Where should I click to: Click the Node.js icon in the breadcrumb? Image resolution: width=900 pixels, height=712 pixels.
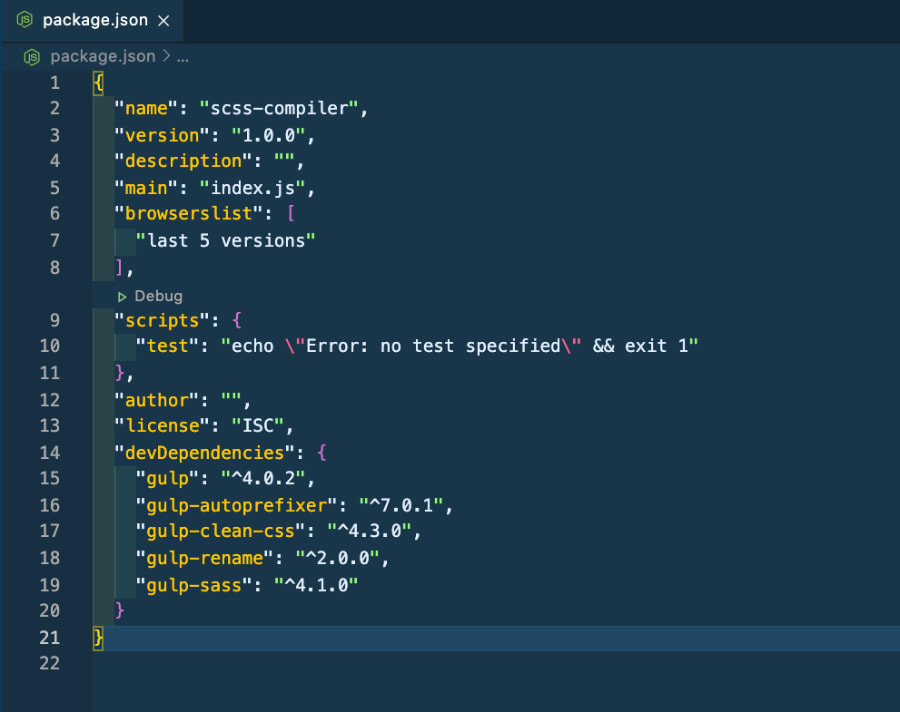(32, 57)
